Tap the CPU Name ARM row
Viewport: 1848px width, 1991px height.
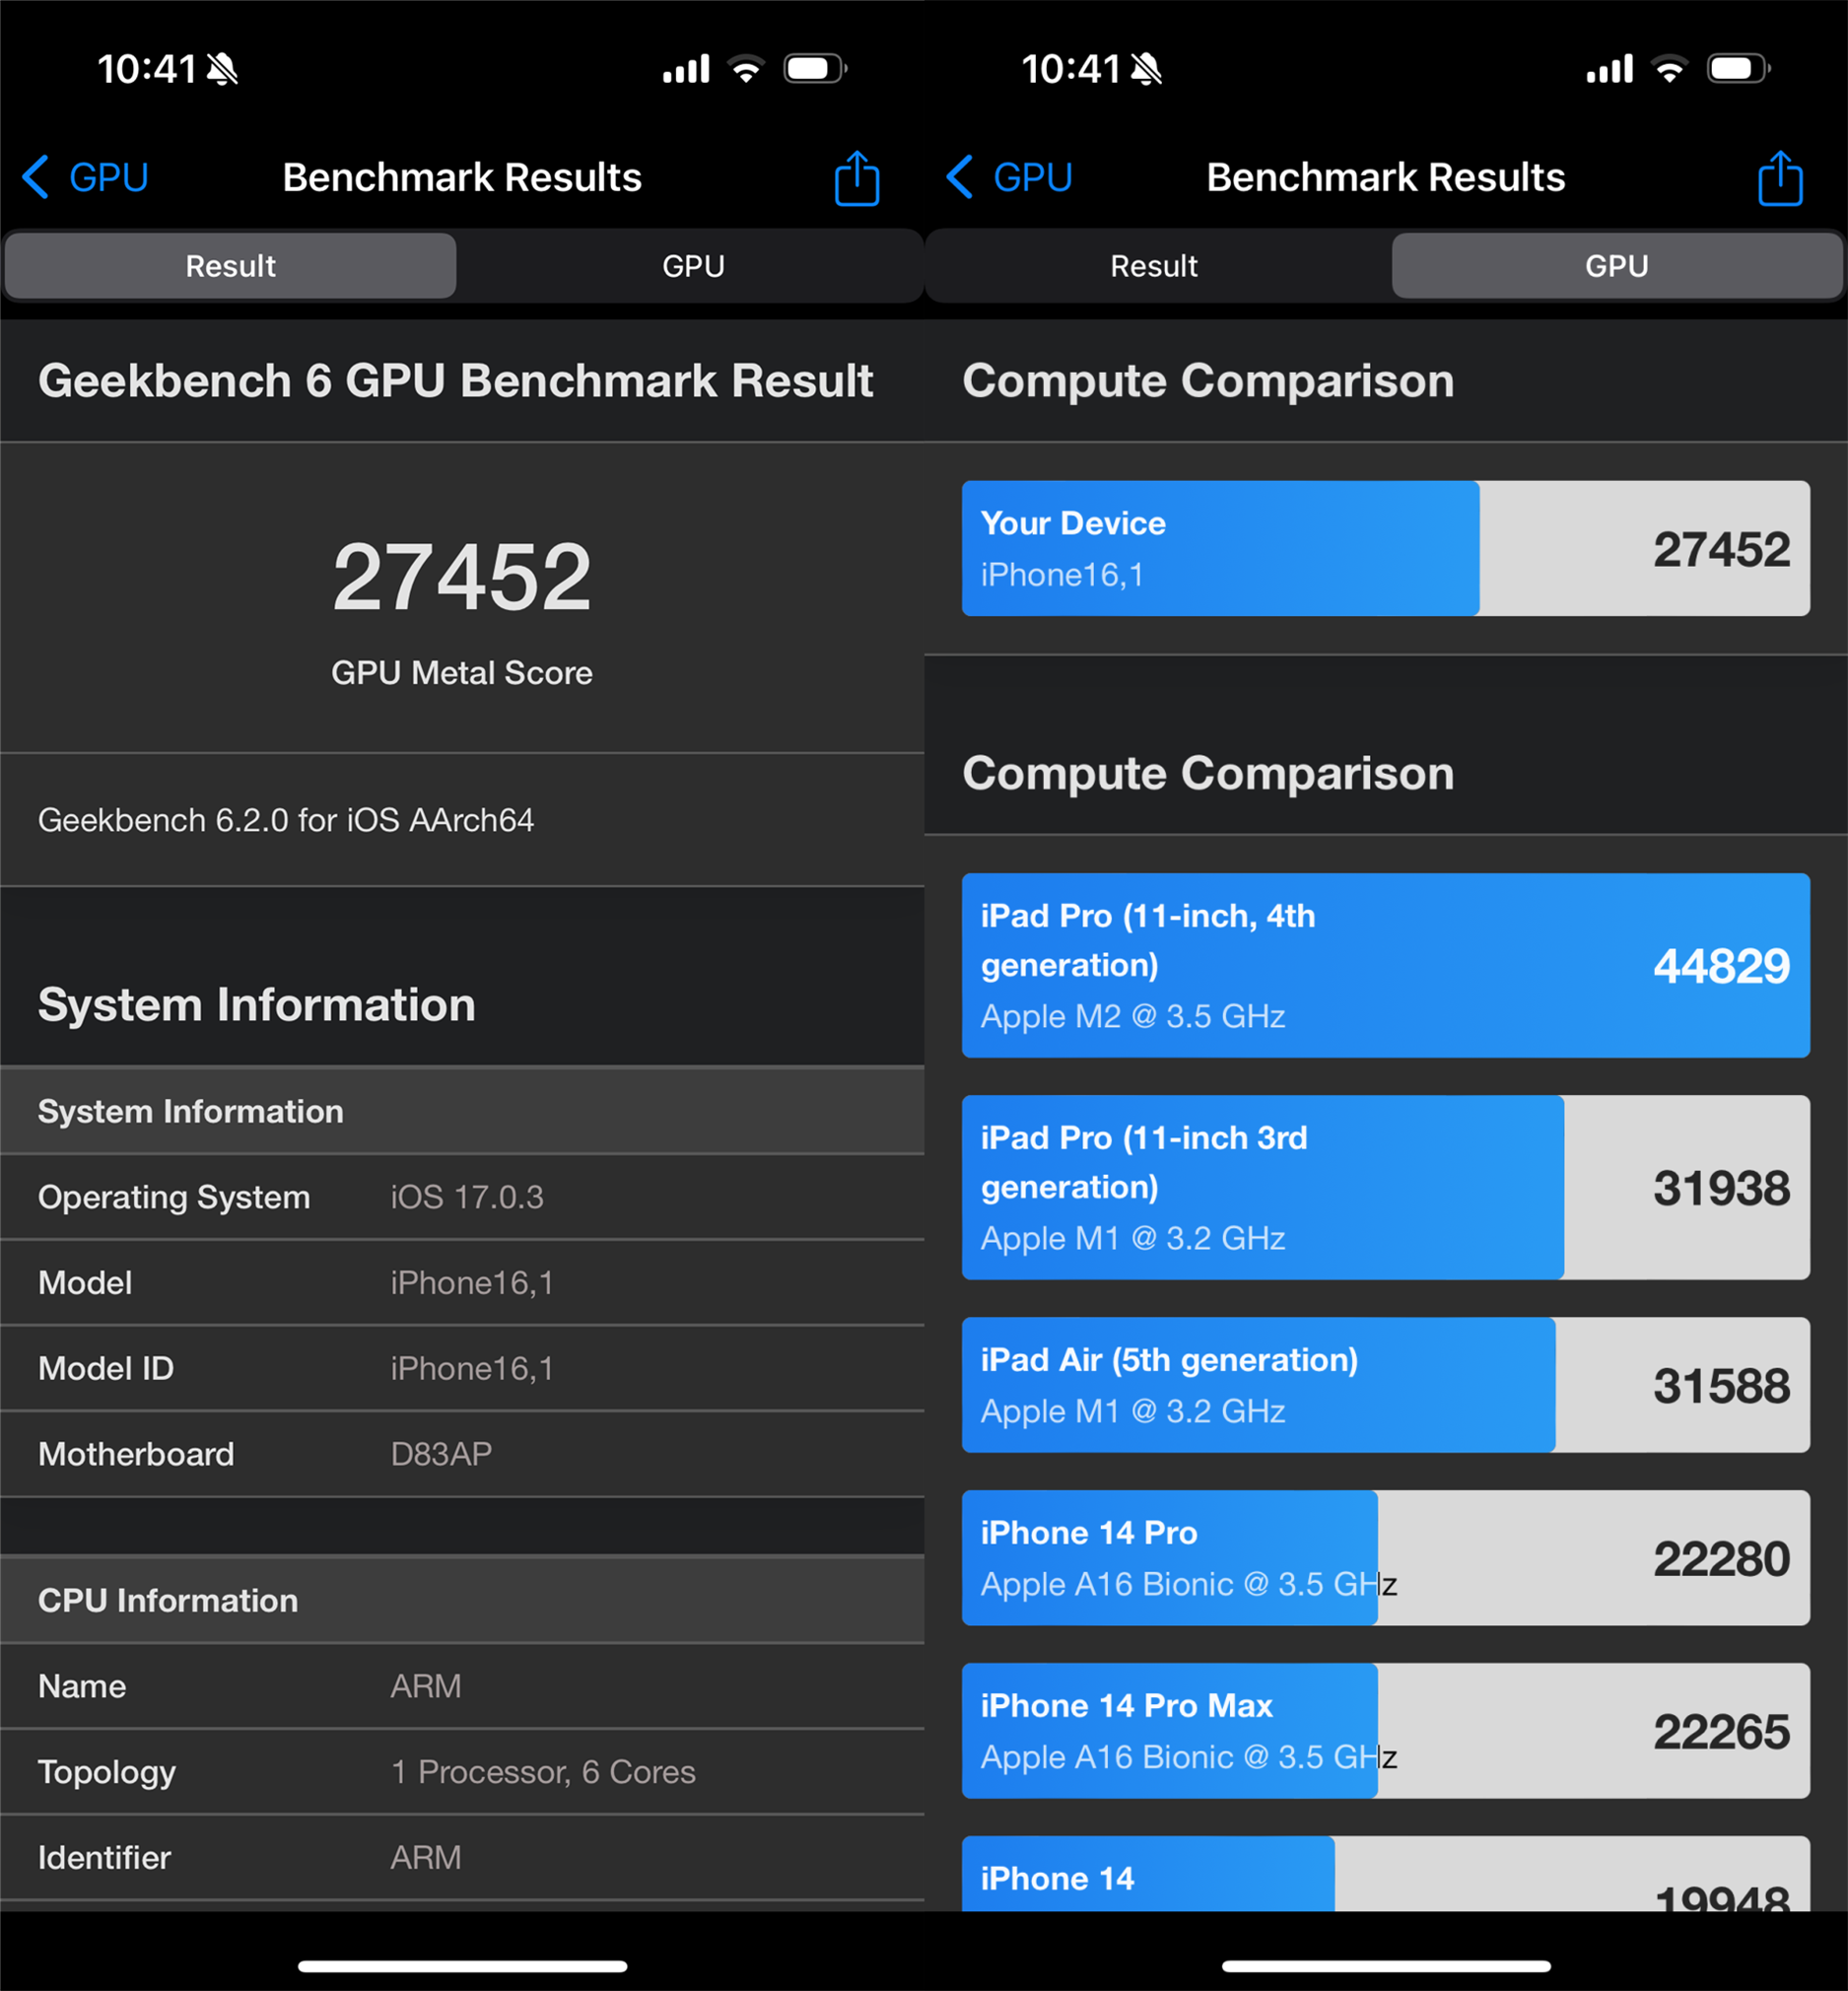pyautogui.click(x=462, y=1686)
